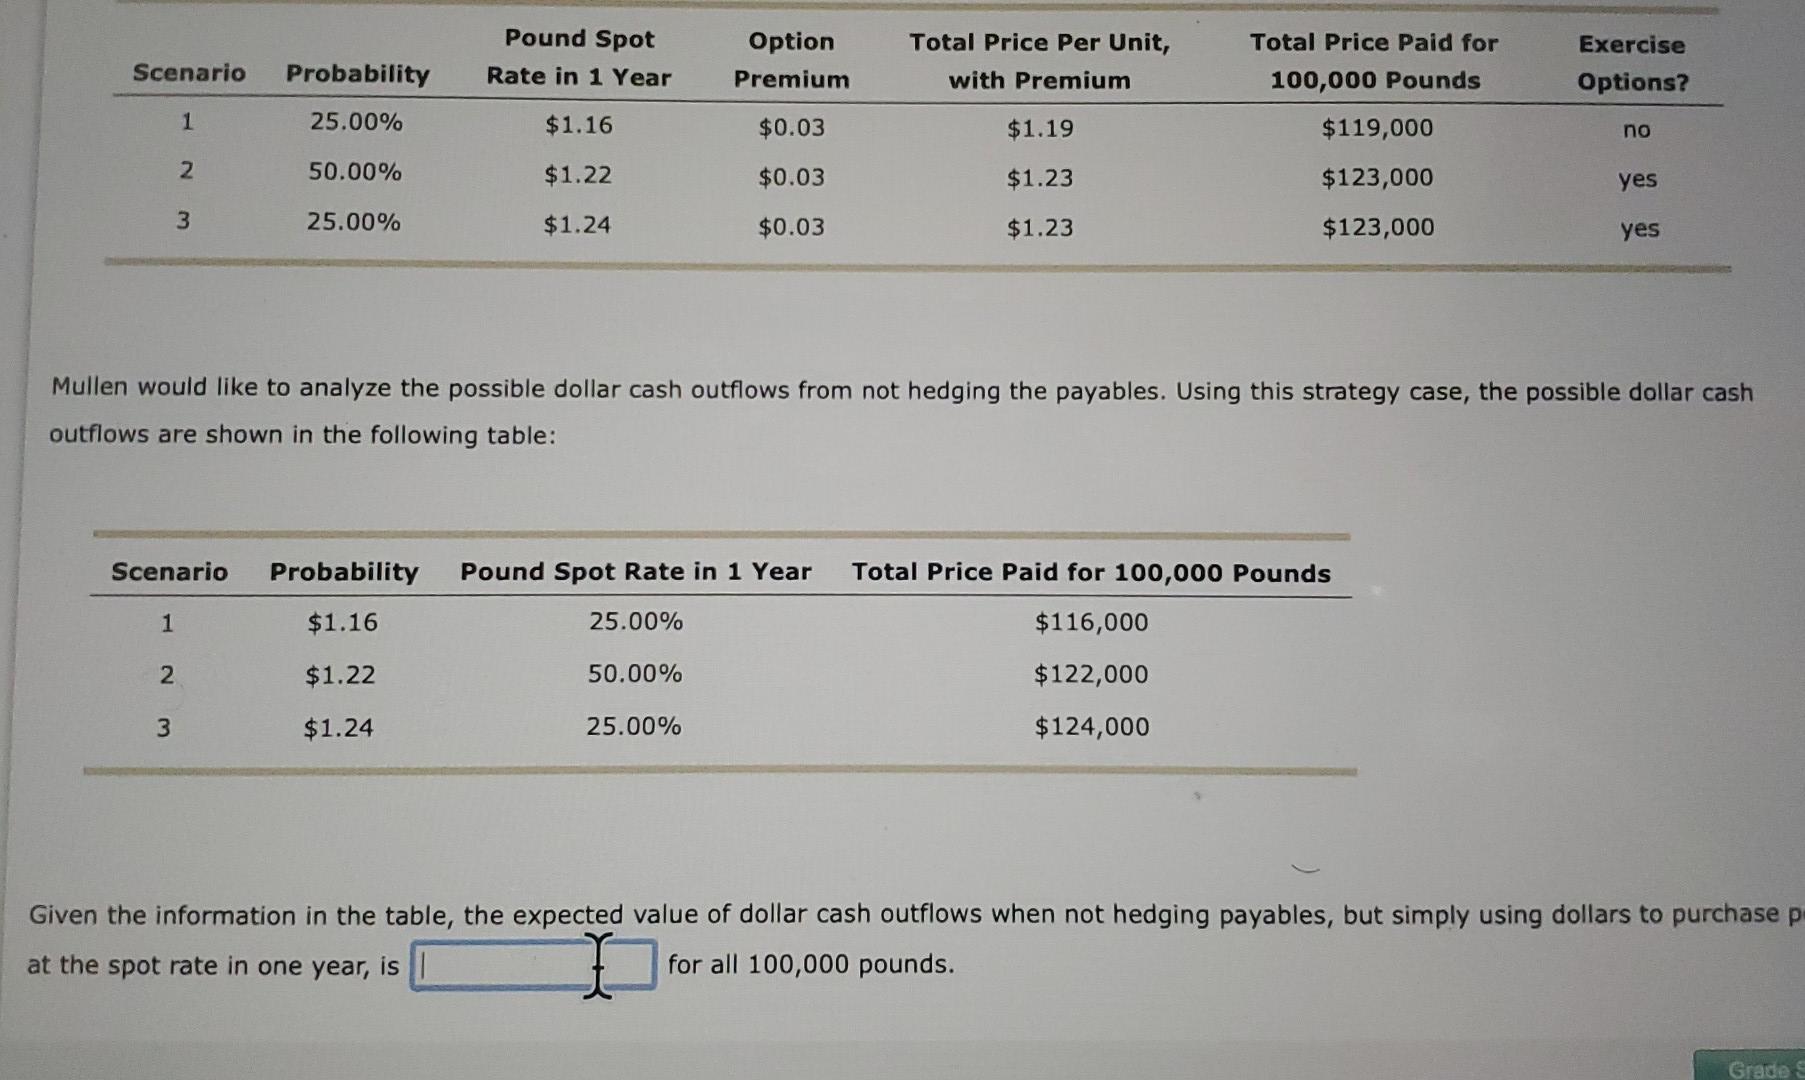The height and width of the screenshot is (1080, 1805).
Task: Click the Option Premium column header
Action: 789,60
